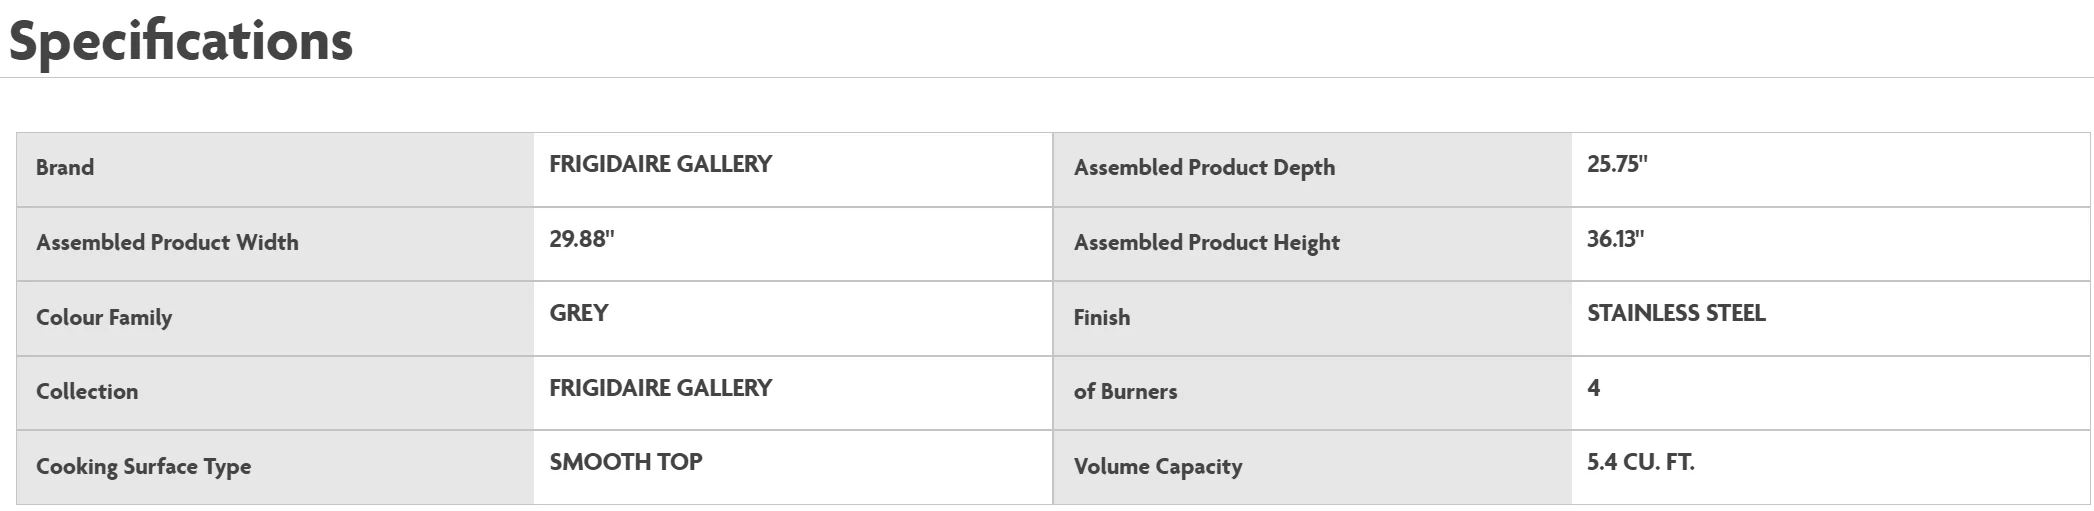2094x511 pixels.
Task: Click the Brand label cell
Action: point(65,168)
